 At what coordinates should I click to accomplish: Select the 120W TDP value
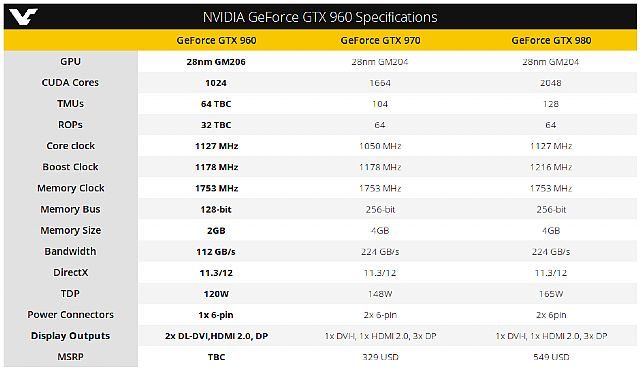point(216,294)
